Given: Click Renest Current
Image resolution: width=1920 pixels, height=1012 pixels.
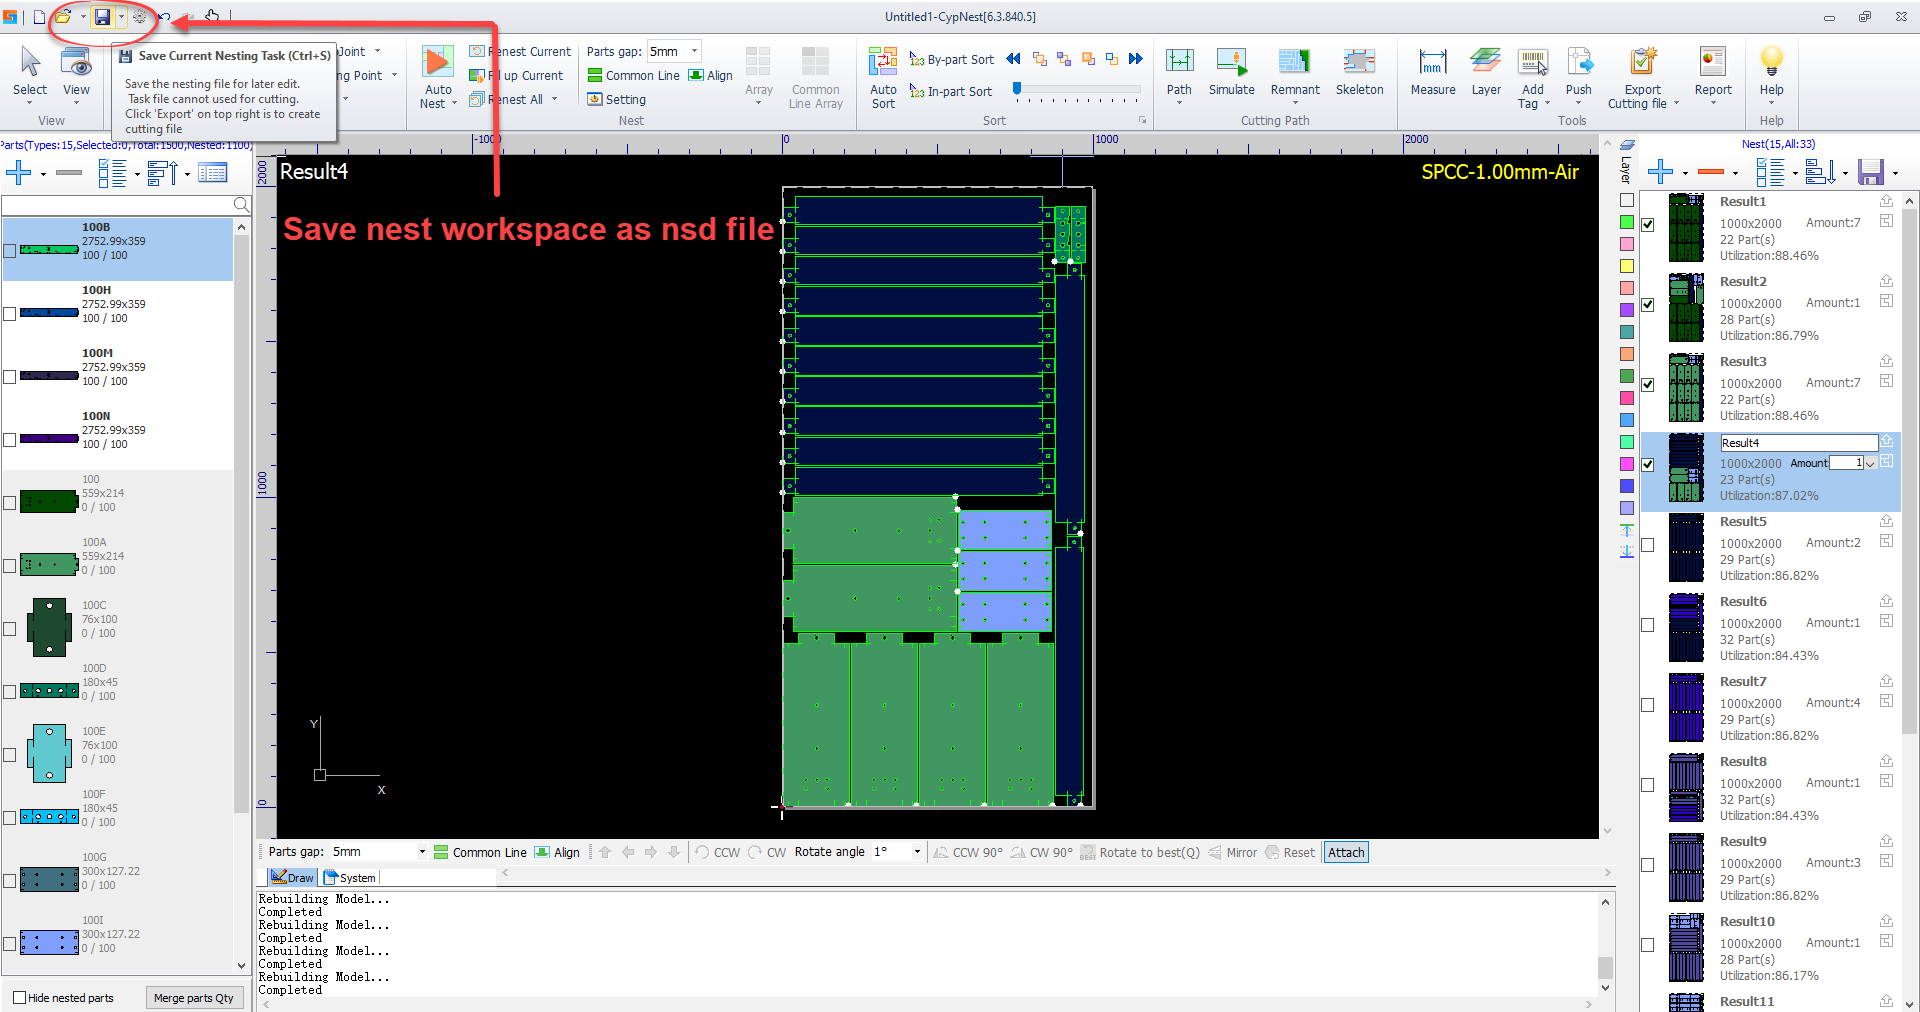Looking at the screenshot, I should 521,52.
